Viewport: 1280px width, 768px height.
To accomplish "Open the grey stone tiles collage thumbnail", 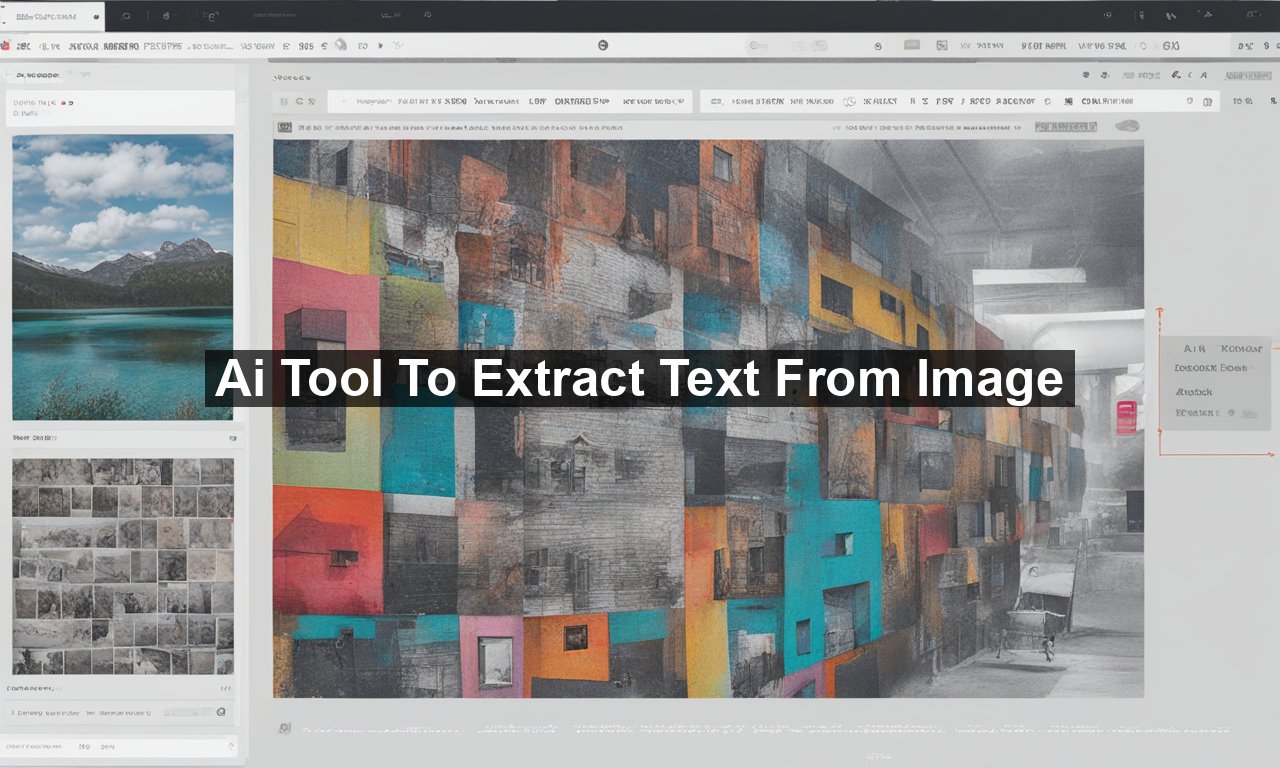I will 122,566.
